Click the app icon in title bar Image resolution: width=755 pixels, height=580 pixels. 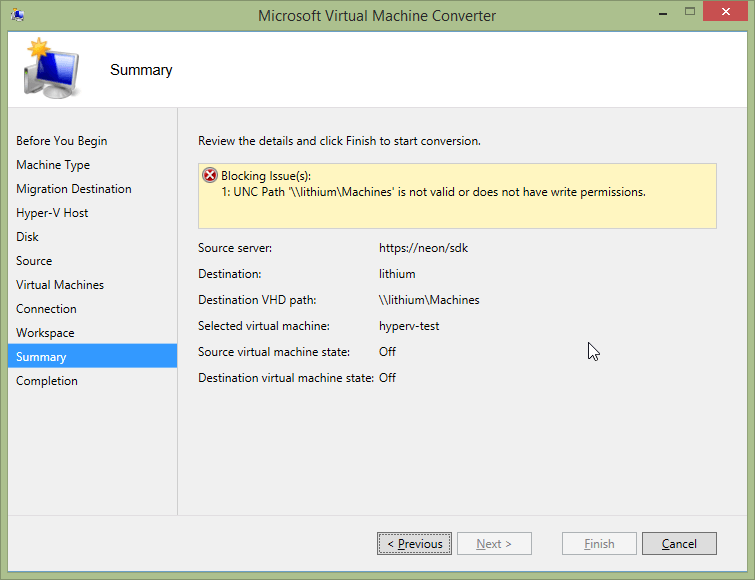tap(18, 15)
